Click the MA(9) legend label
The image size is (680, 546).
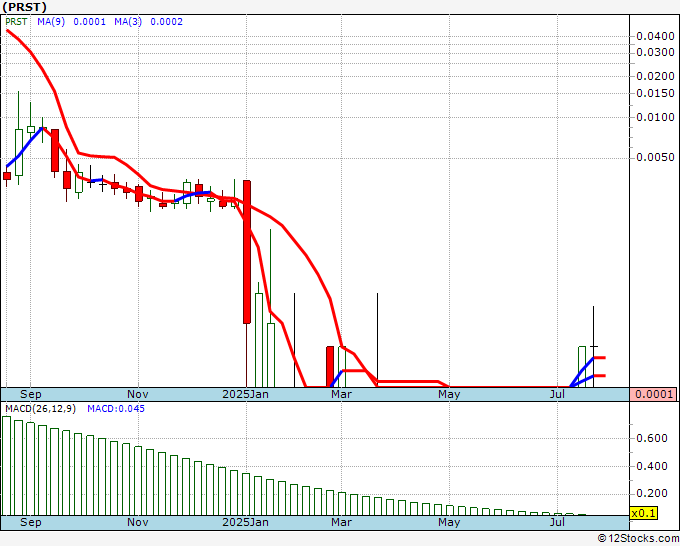coord(51,22)
